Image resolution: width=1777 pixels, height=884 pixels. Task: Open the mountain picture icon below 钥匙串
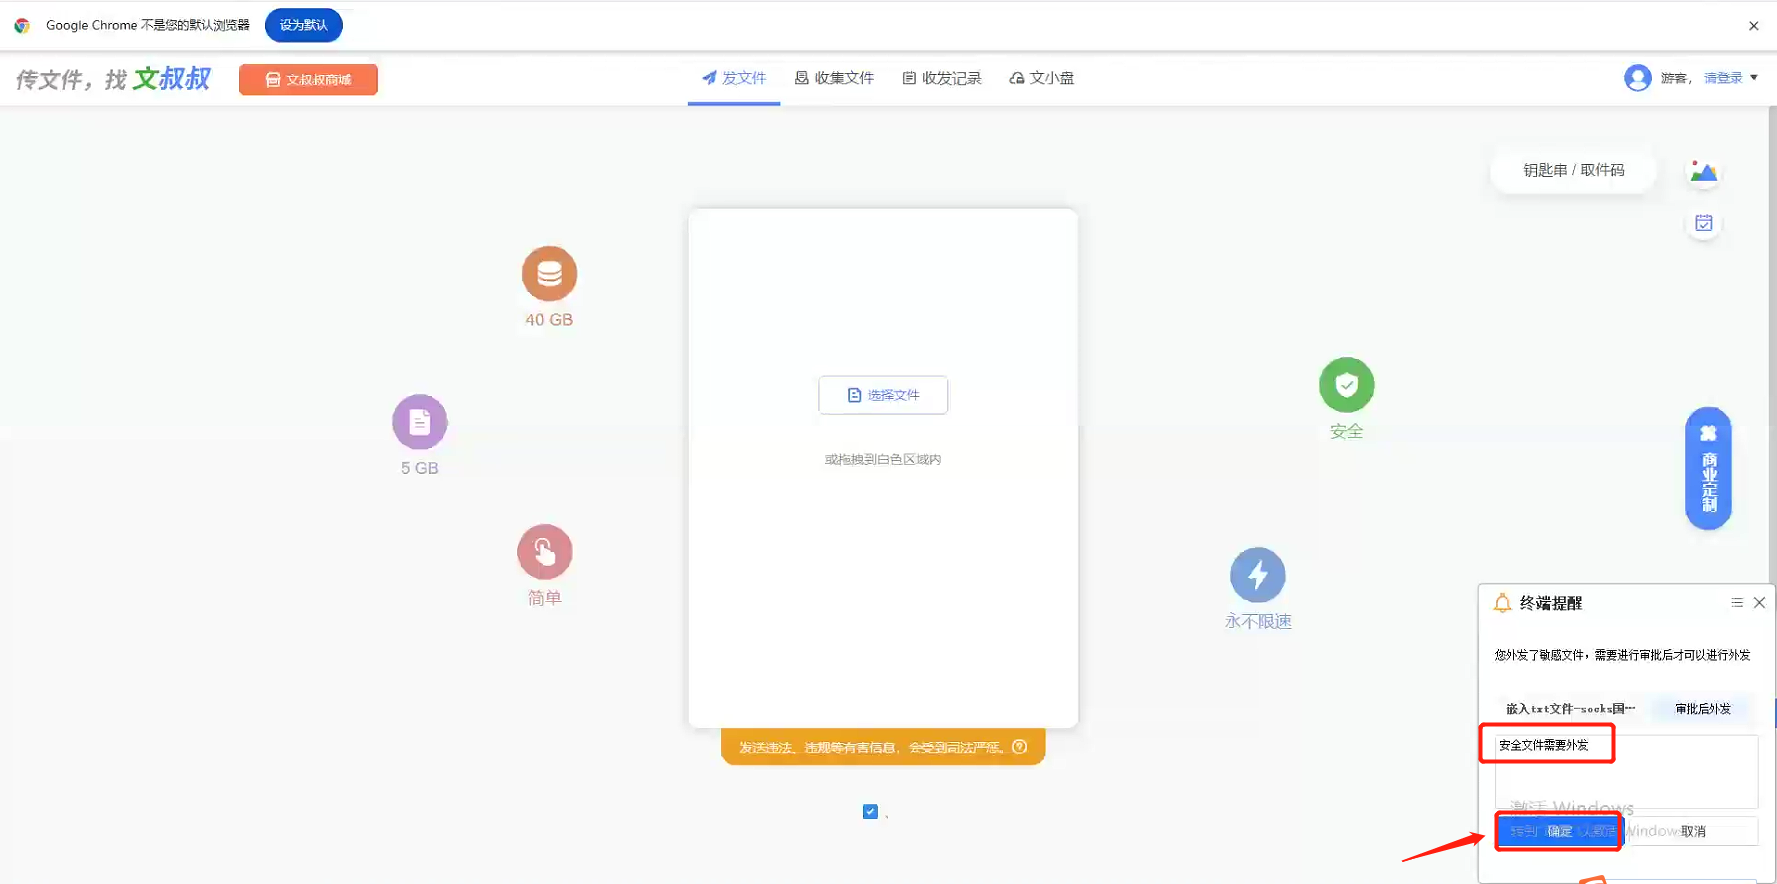[x=1704, y=172]
